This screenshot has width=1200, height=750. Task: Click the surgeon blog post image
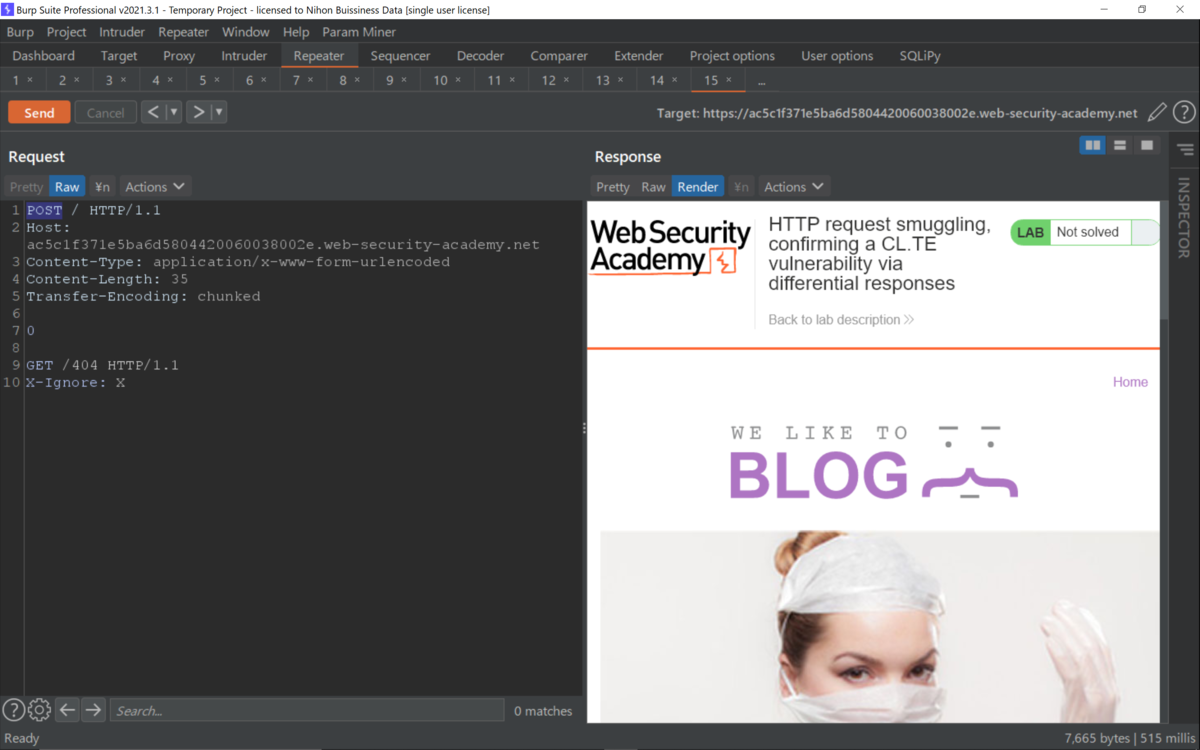[879, 626]
